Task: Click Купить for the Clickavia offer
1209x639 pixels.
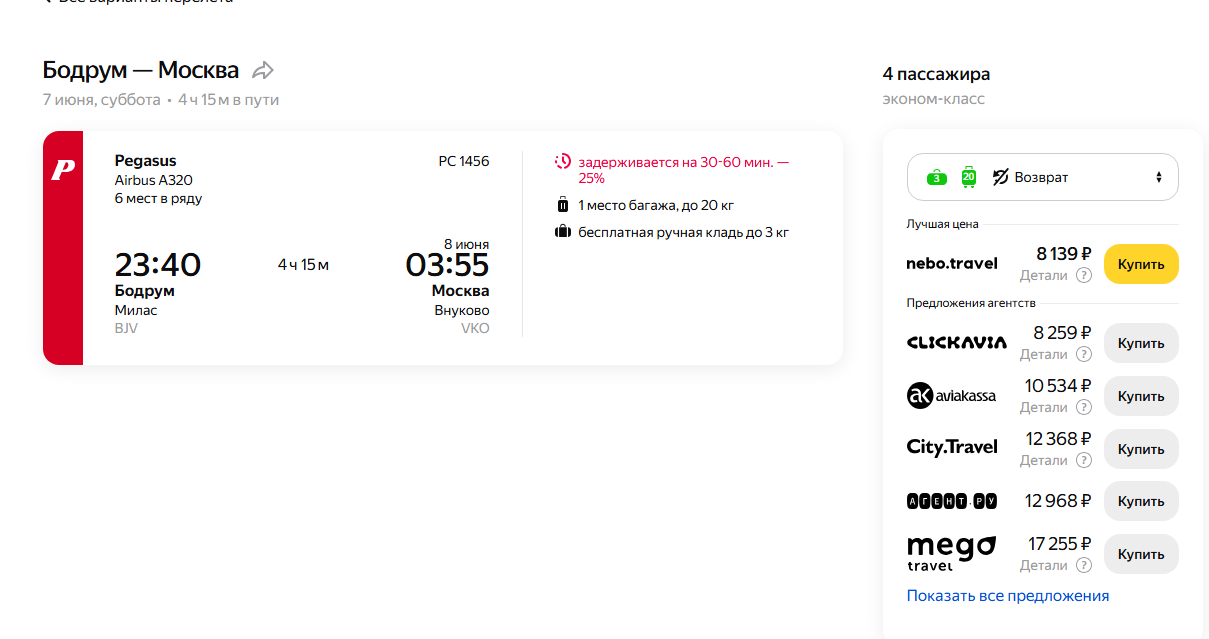Action: coord(1141,343)
